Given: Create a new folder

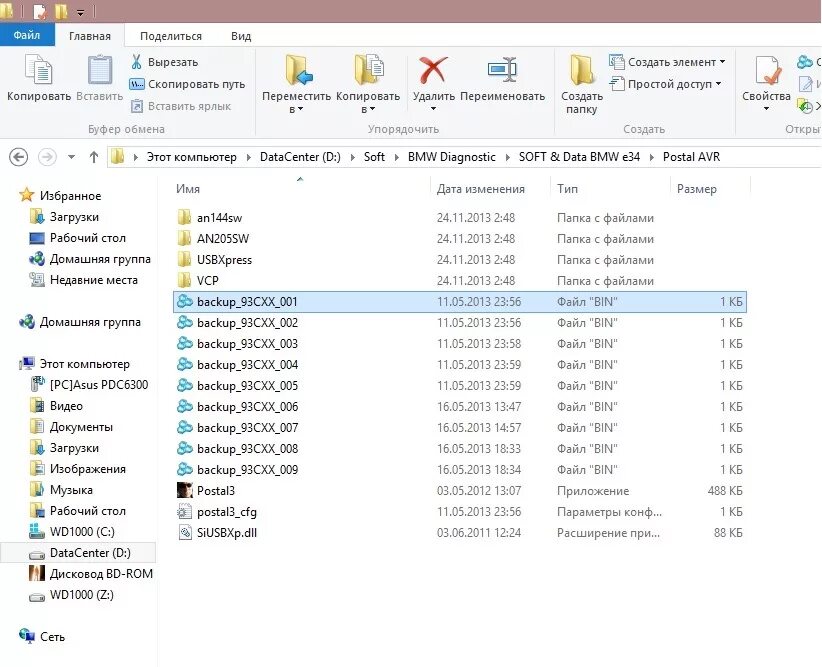Looking at the screenshot, I should pos(582,84).
